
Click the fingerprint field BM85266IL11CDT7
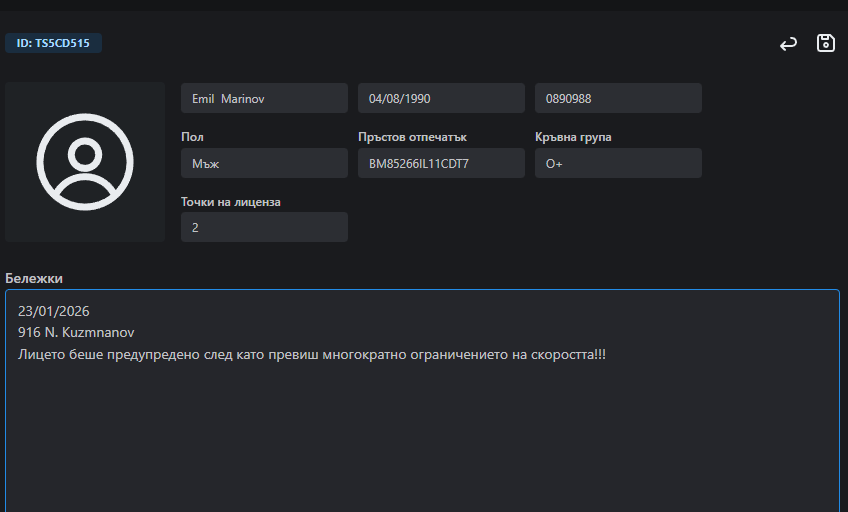(x=441, y=163)
